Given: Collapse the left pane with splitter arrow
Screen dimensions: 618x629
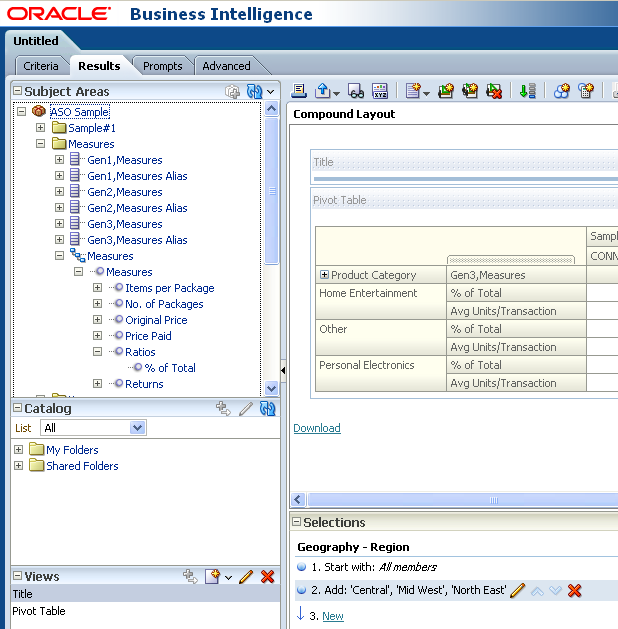Looking at the screenshot, I should pyautogui.click(x=283, y=370).
